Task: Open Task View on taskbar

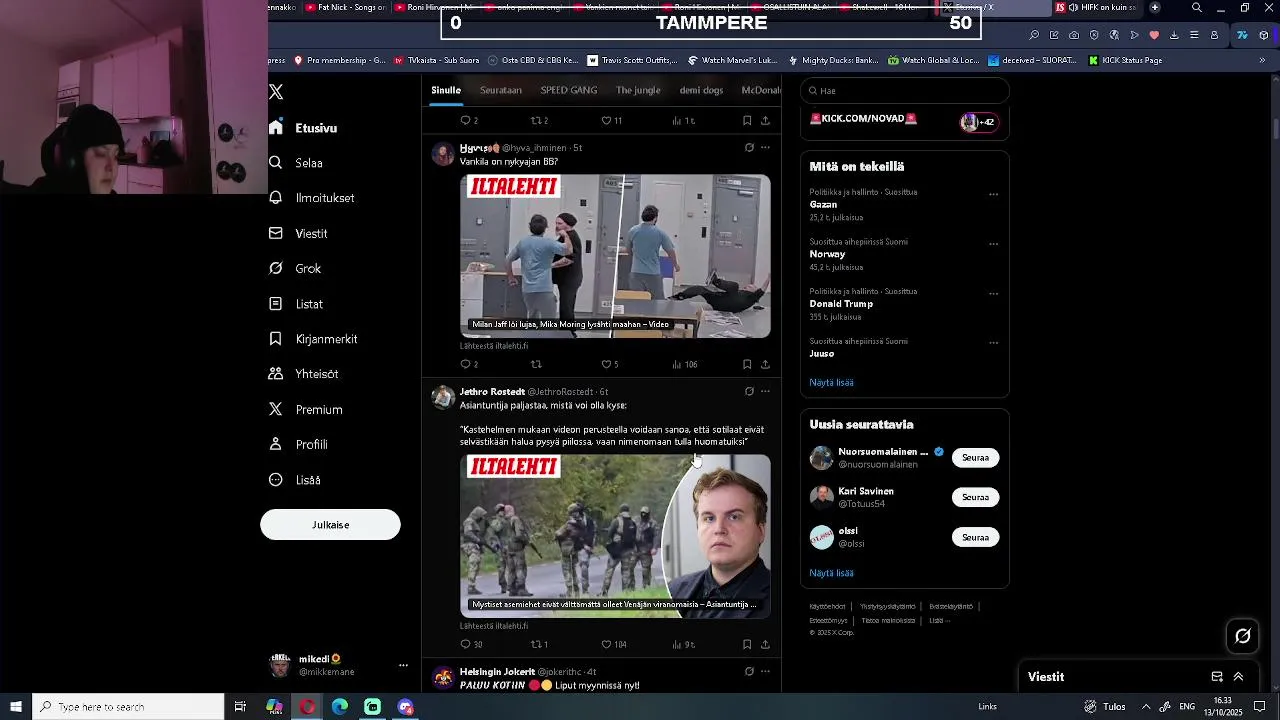Action: coord(240,707)
